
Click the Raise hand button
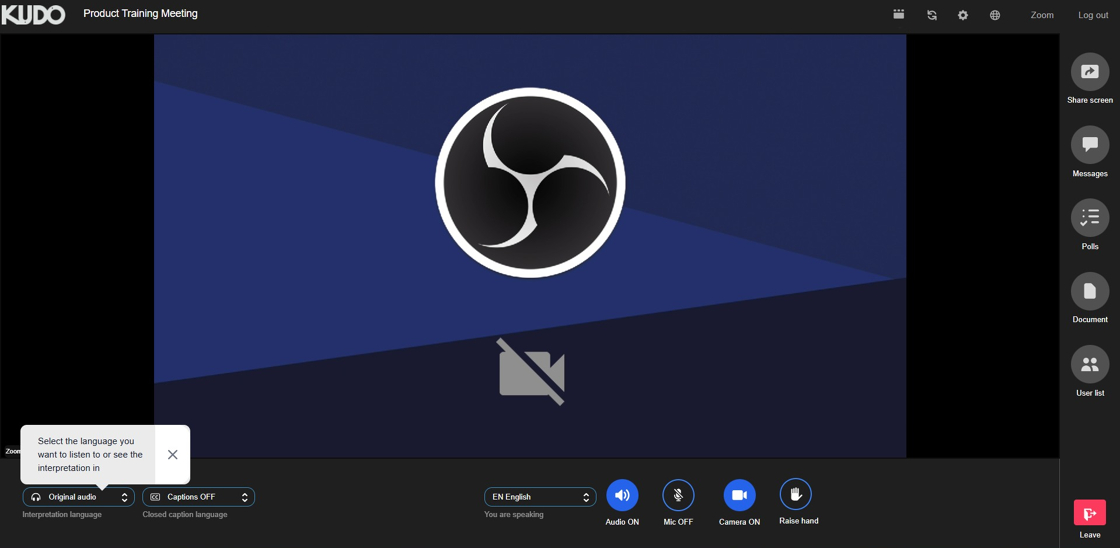(x=796, y=494)
